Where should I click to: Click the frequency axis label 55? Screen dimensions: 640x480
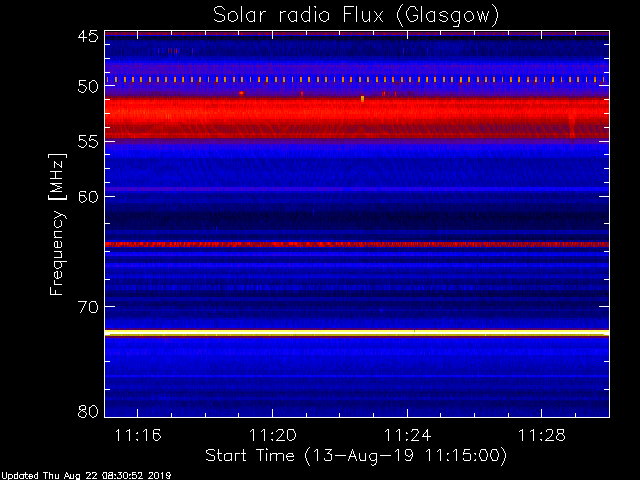[x=88, y=142]
